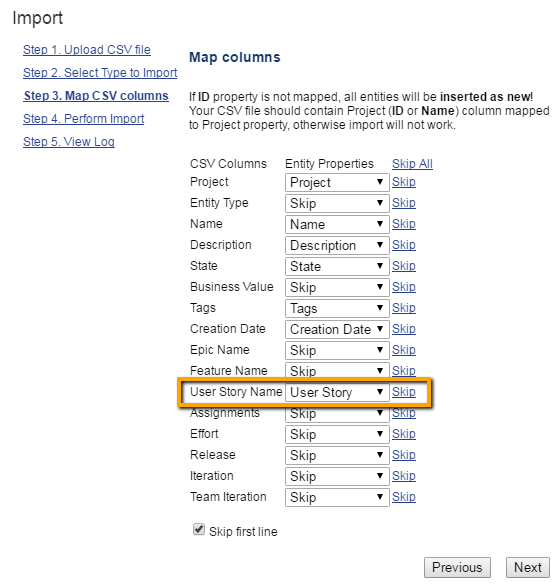Image resolution: width=560 pixels, height=587 pixels.
Task: Open the Release property dropdown
Action: click(337, 455)
